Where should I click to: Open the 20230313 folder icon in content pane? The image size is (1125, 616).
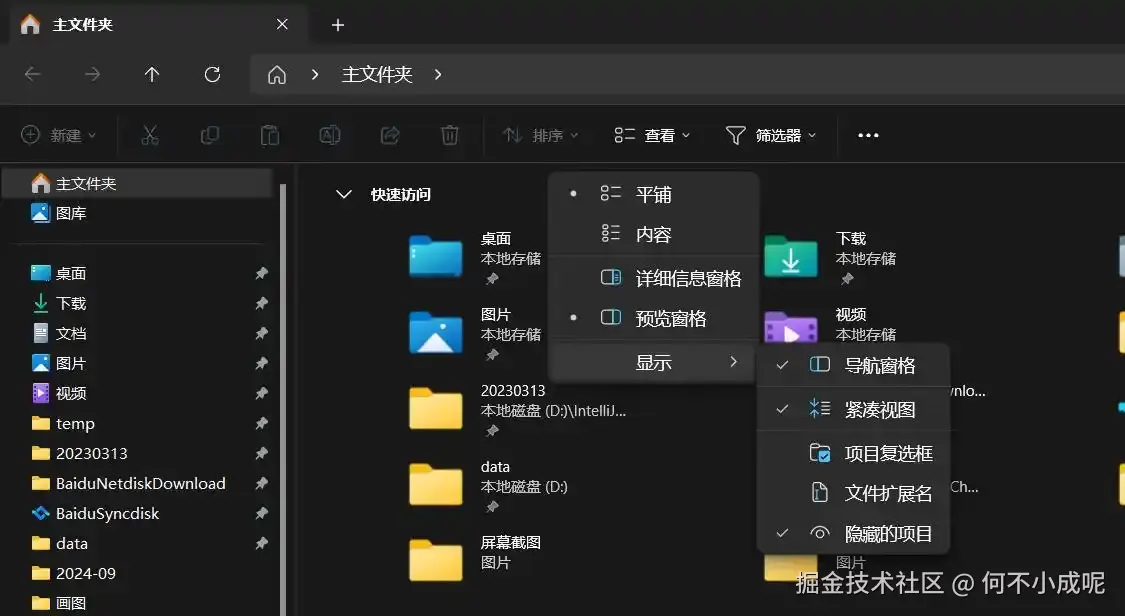436,408
